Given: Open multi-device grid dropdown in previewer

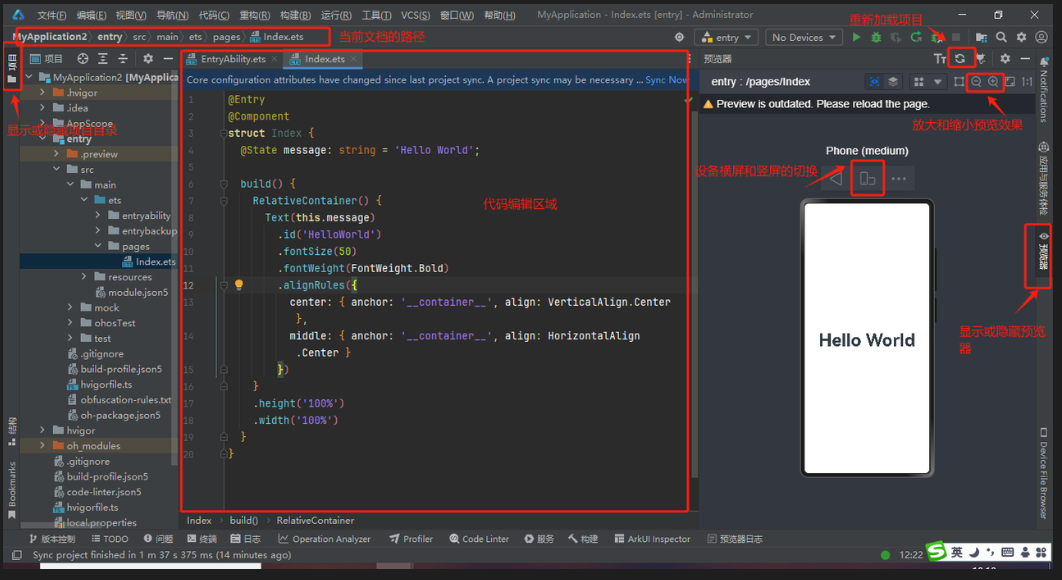Looking at the screenshot, I should [x=927, y=81].
